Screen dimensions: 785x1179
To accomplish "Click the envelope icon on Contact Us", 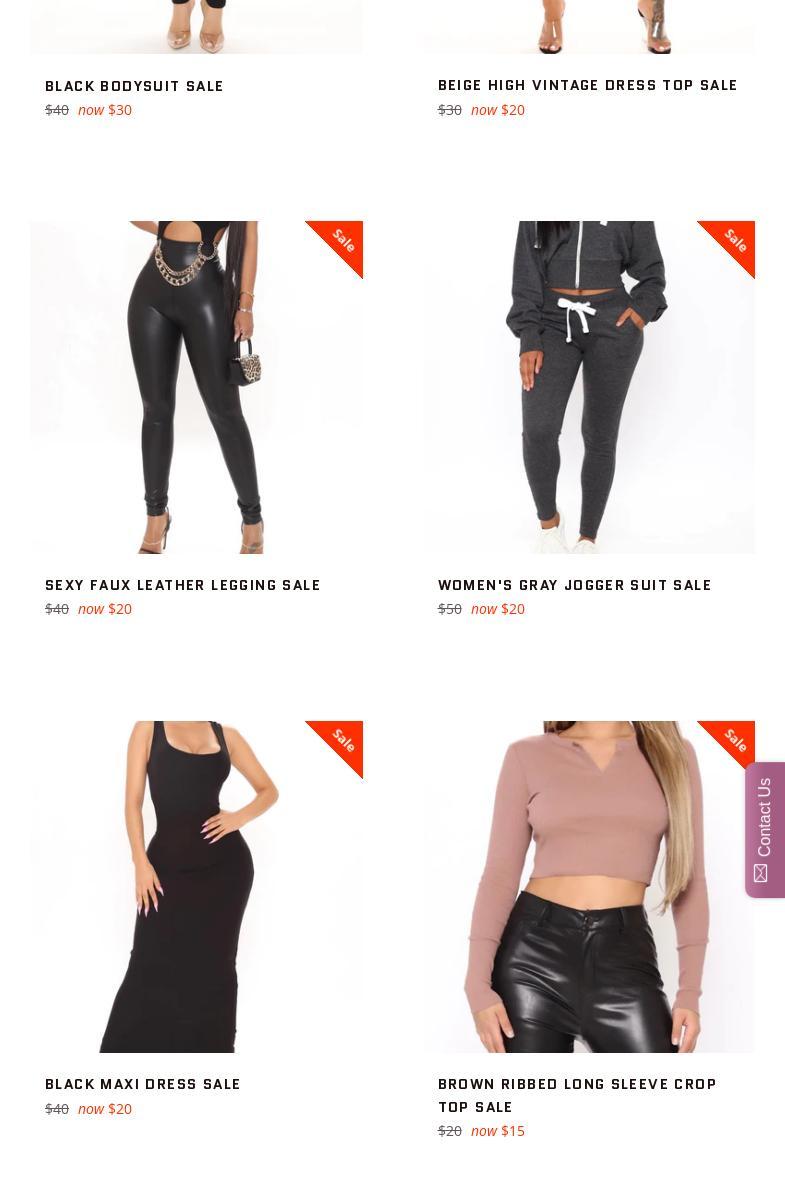I will [x=761, y=873].
